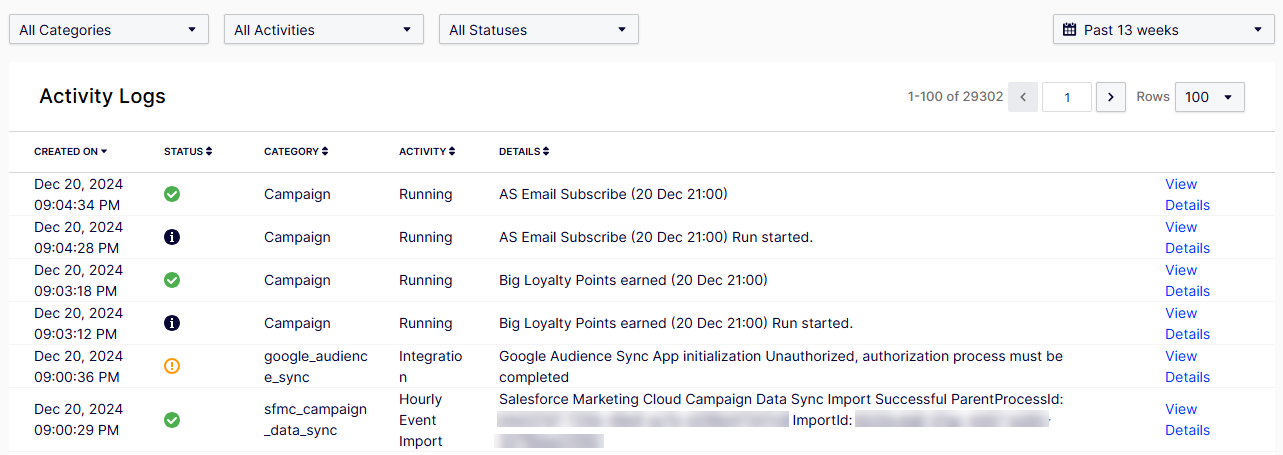Screen dimensions: 1283x455
Task: Click the page number input field
Action: 1066,97
